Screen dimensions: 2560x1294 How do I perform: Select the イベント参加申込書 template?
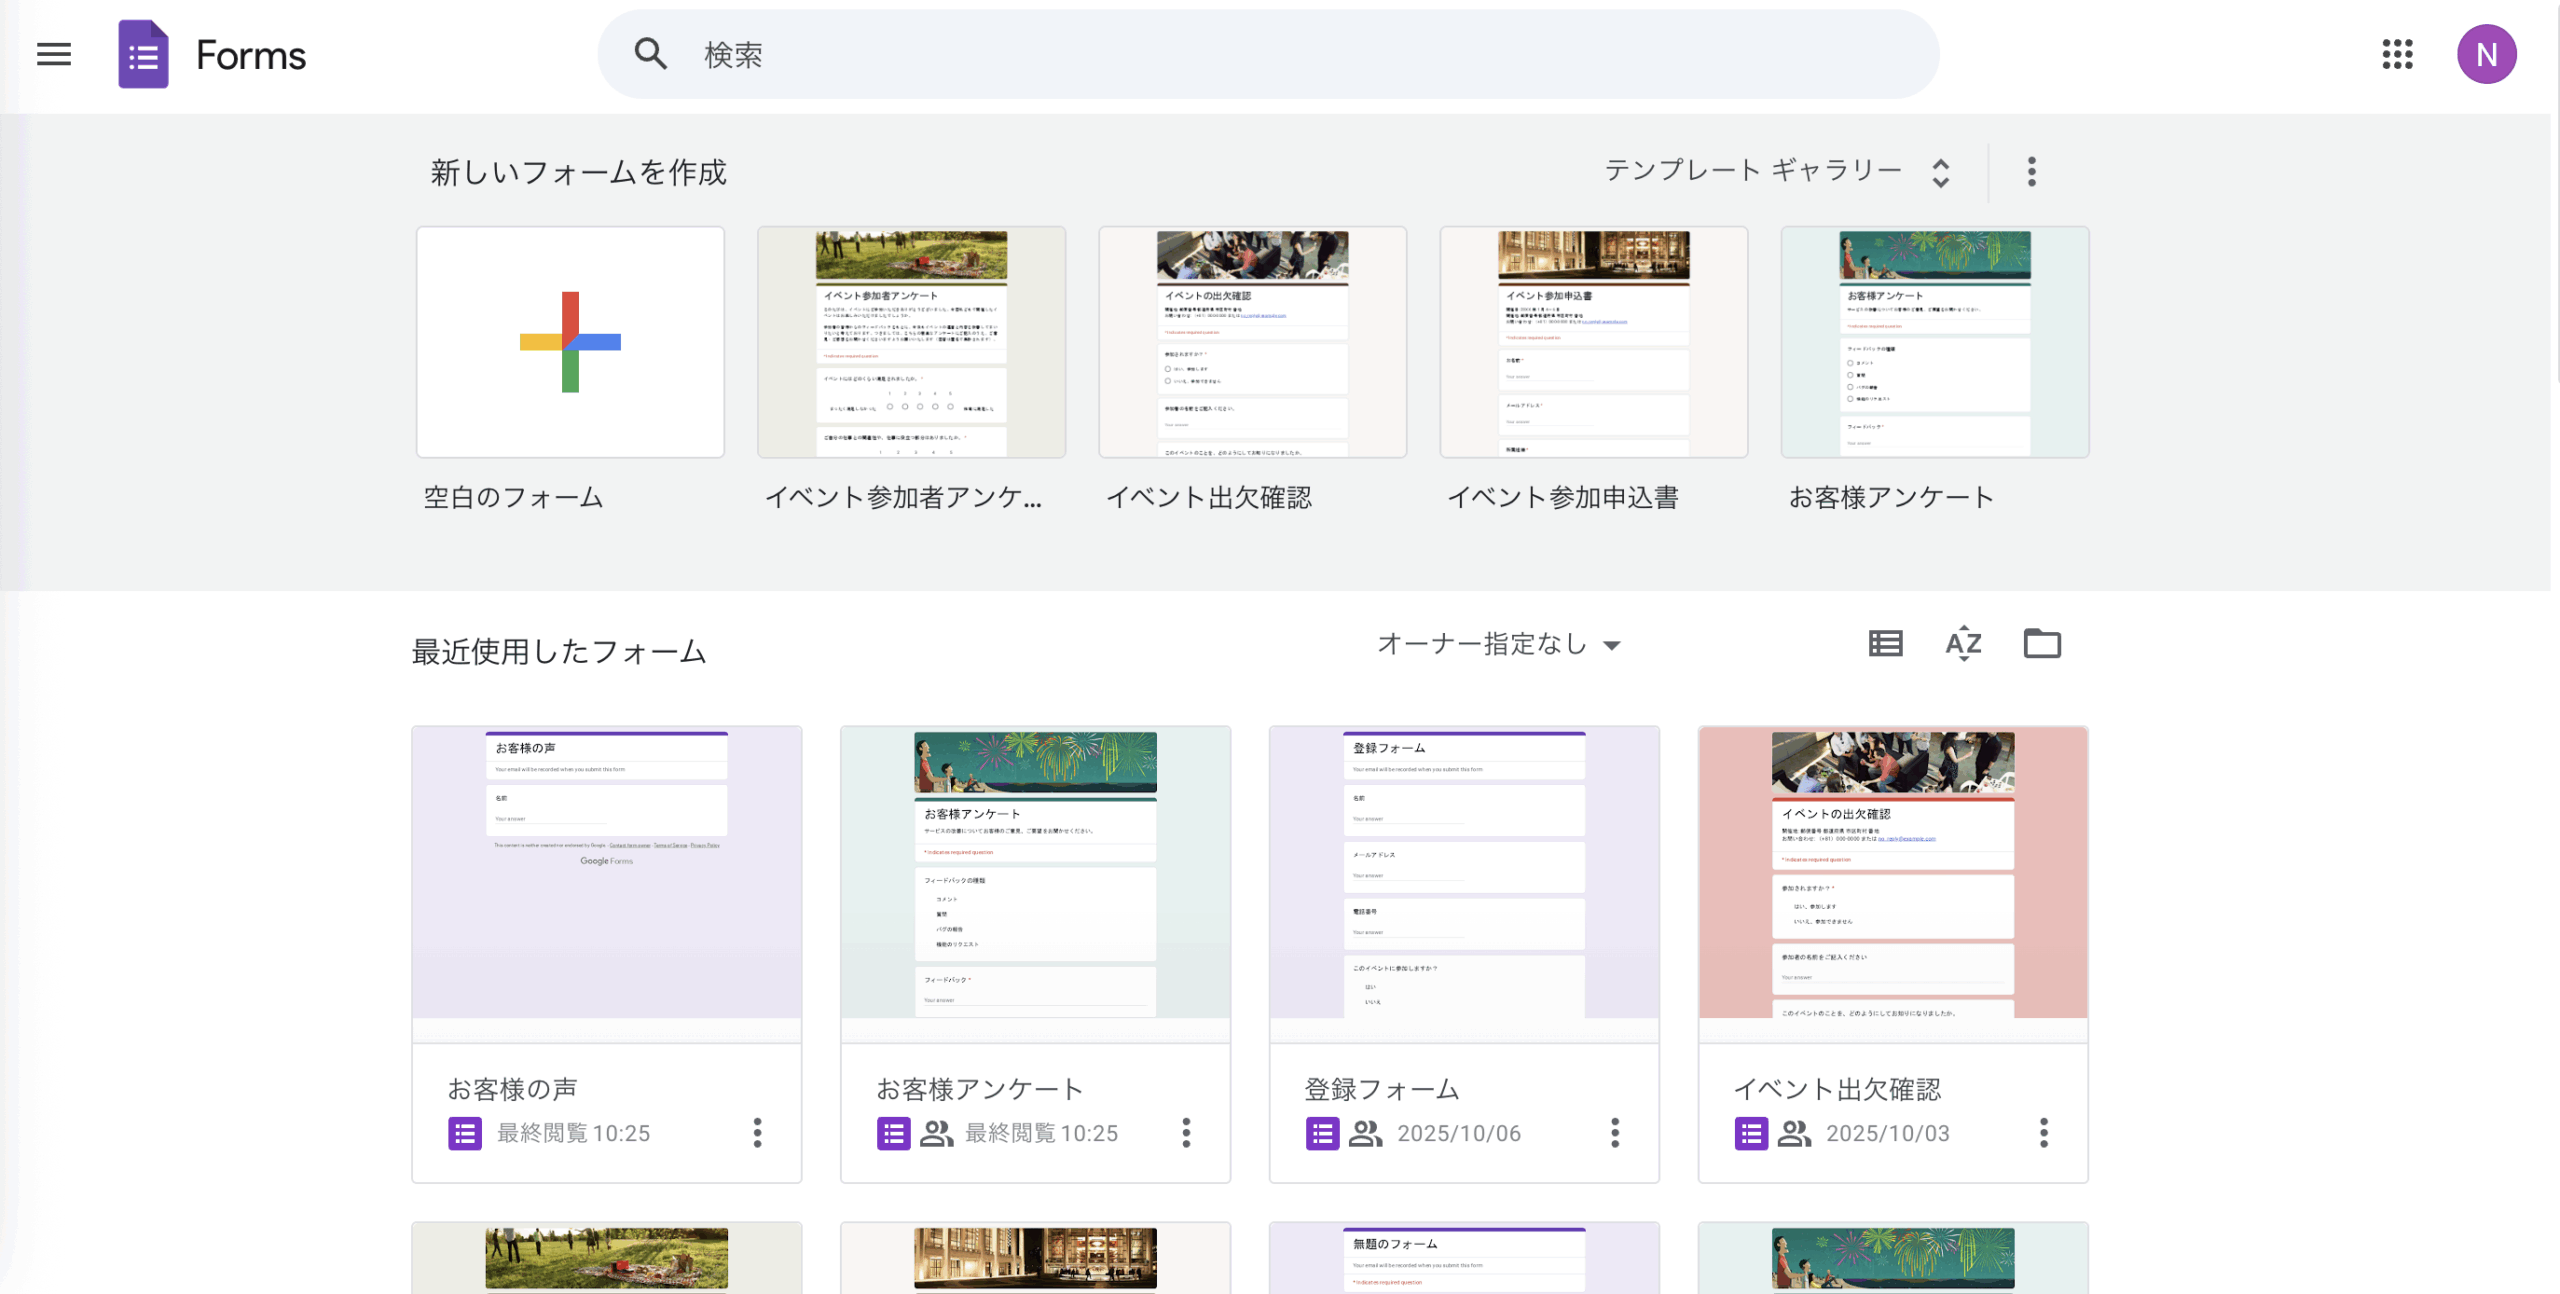pos(1593,342)
